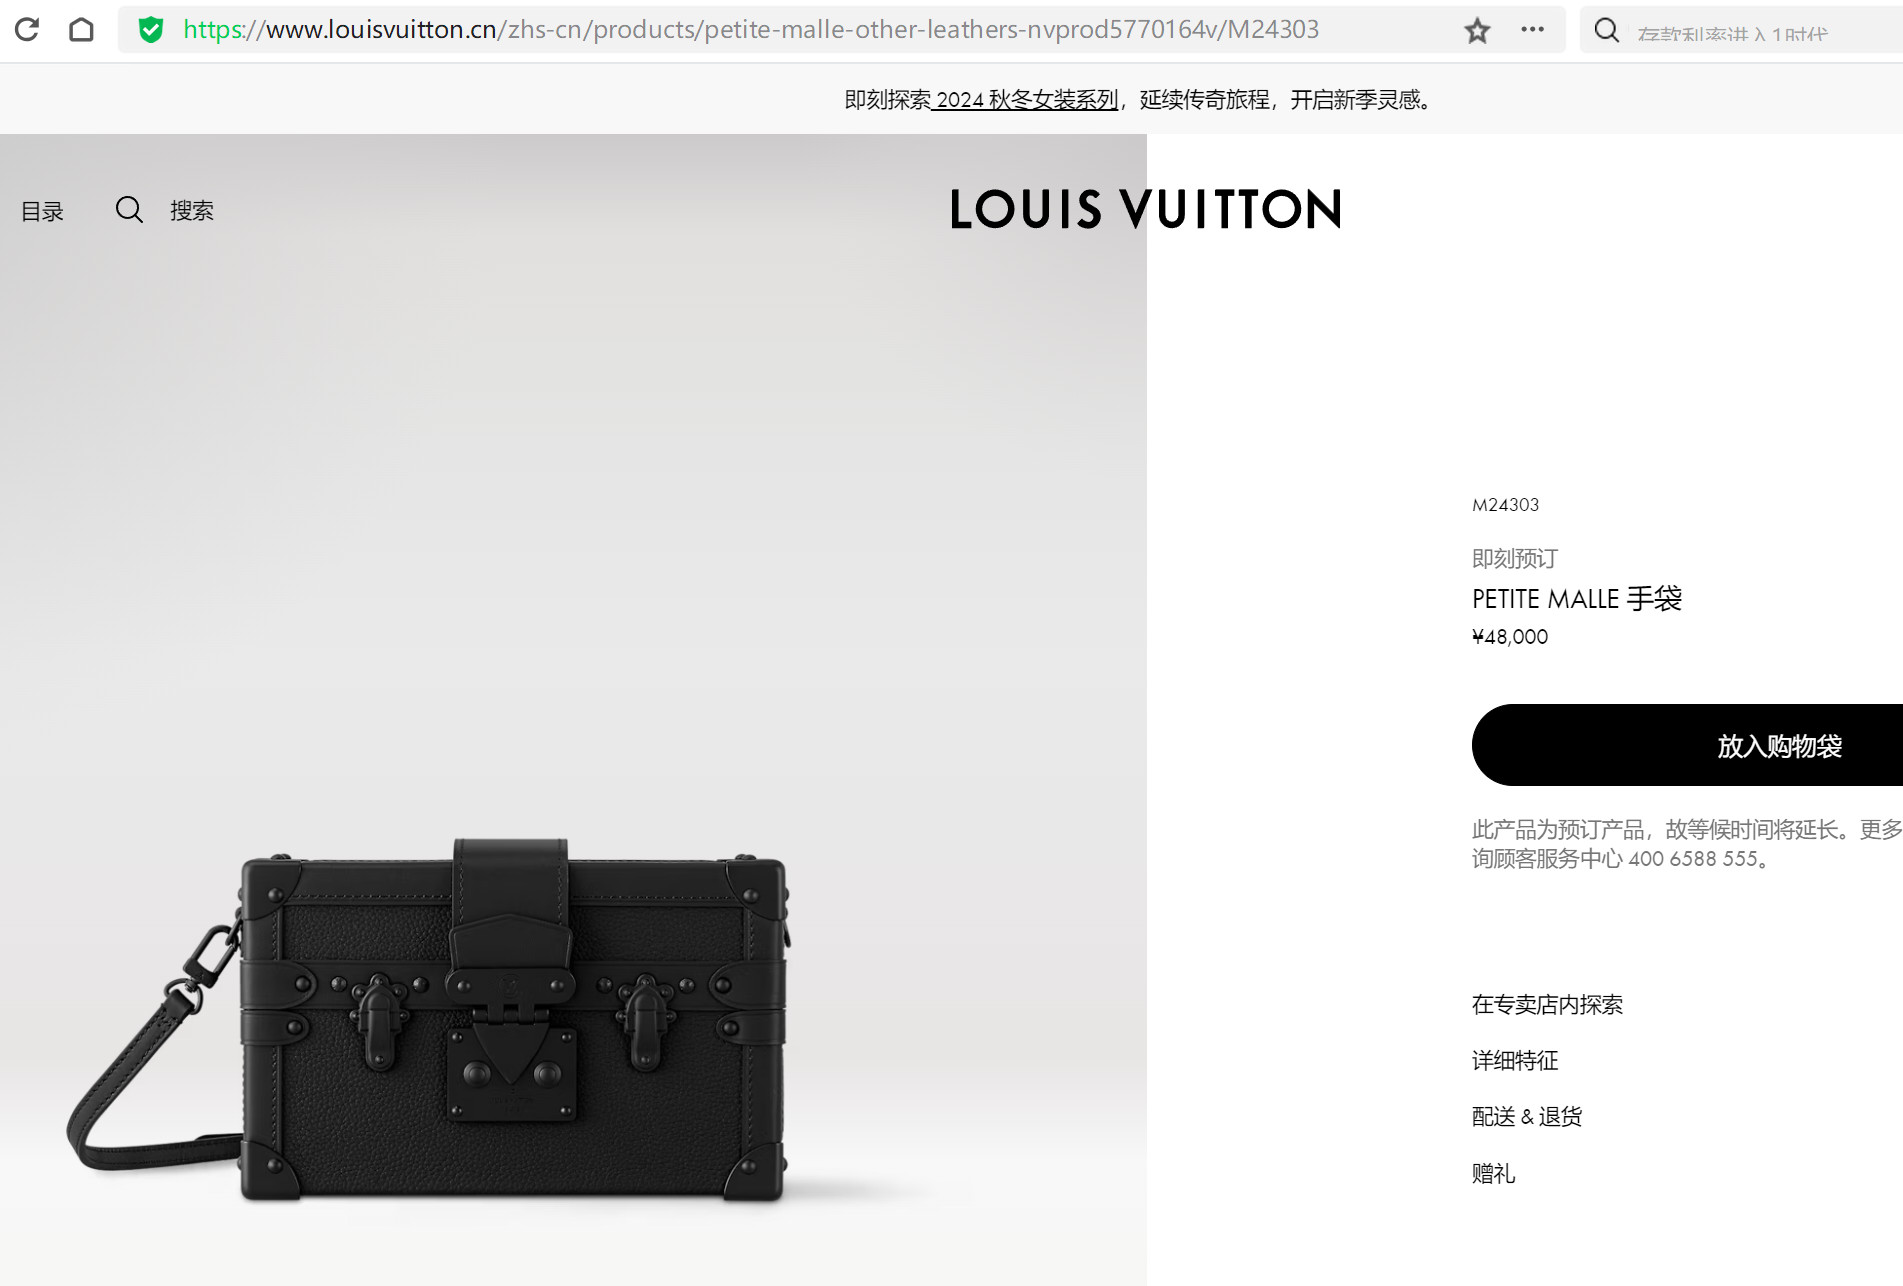Screen dimensions: 1903x1286
Task: Focus the browser address bar URL
Action: coord(751,30)
